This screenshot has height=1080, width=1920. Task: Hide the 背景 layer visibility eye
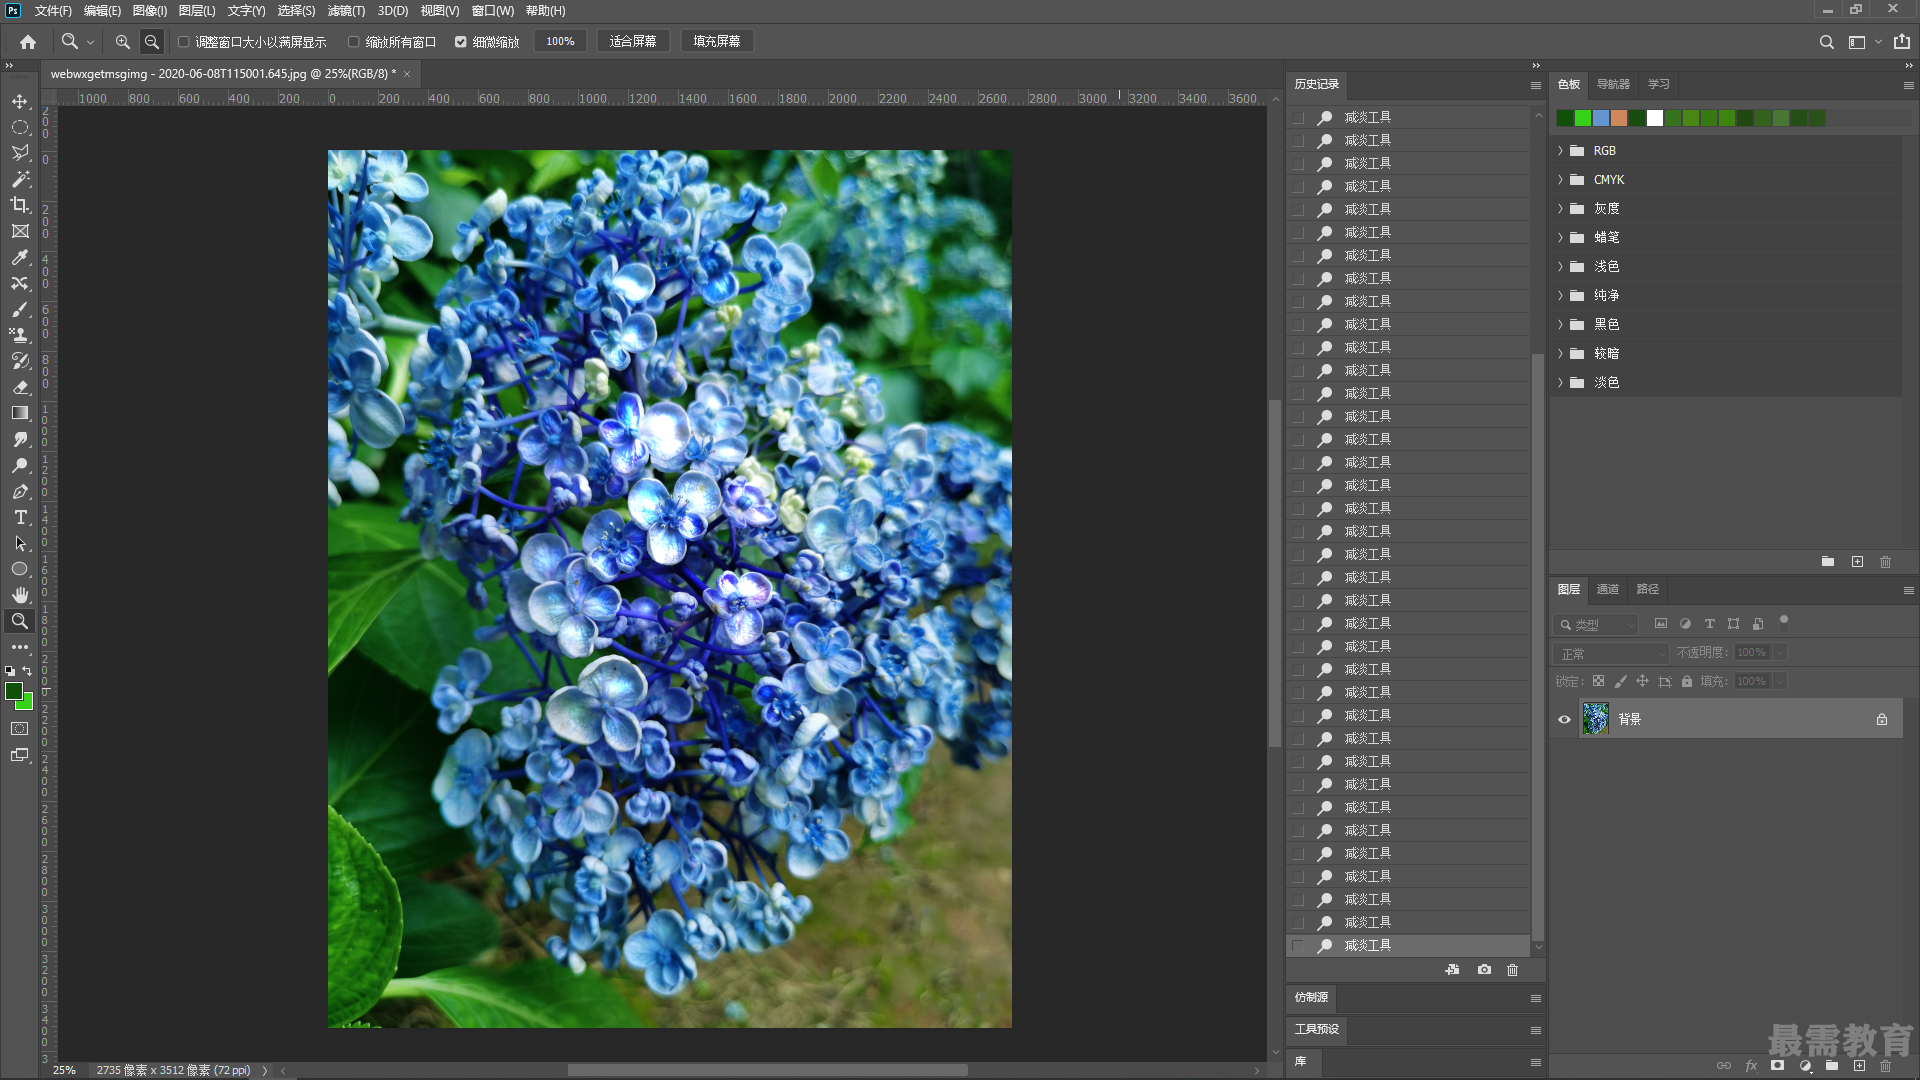1564,719
